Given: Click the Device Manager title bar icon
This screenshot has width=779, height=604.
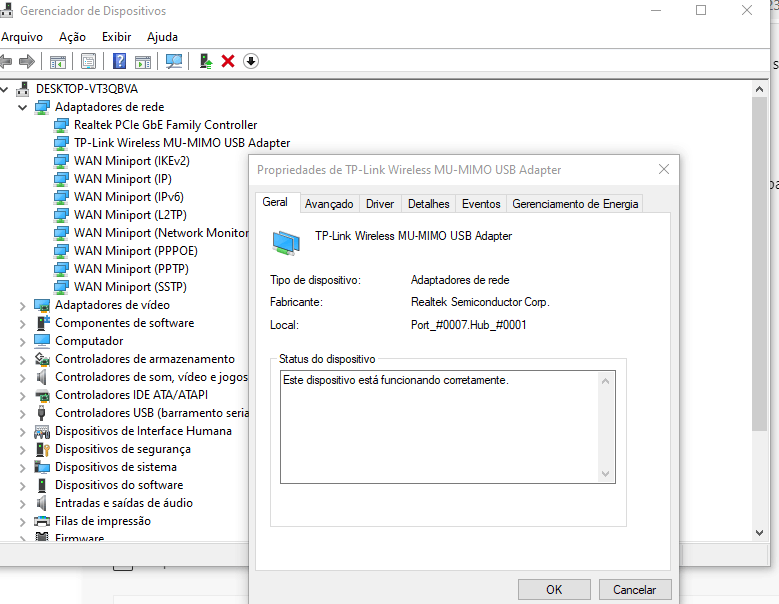Looking at the screenshot, I should [x=6, y=10].
